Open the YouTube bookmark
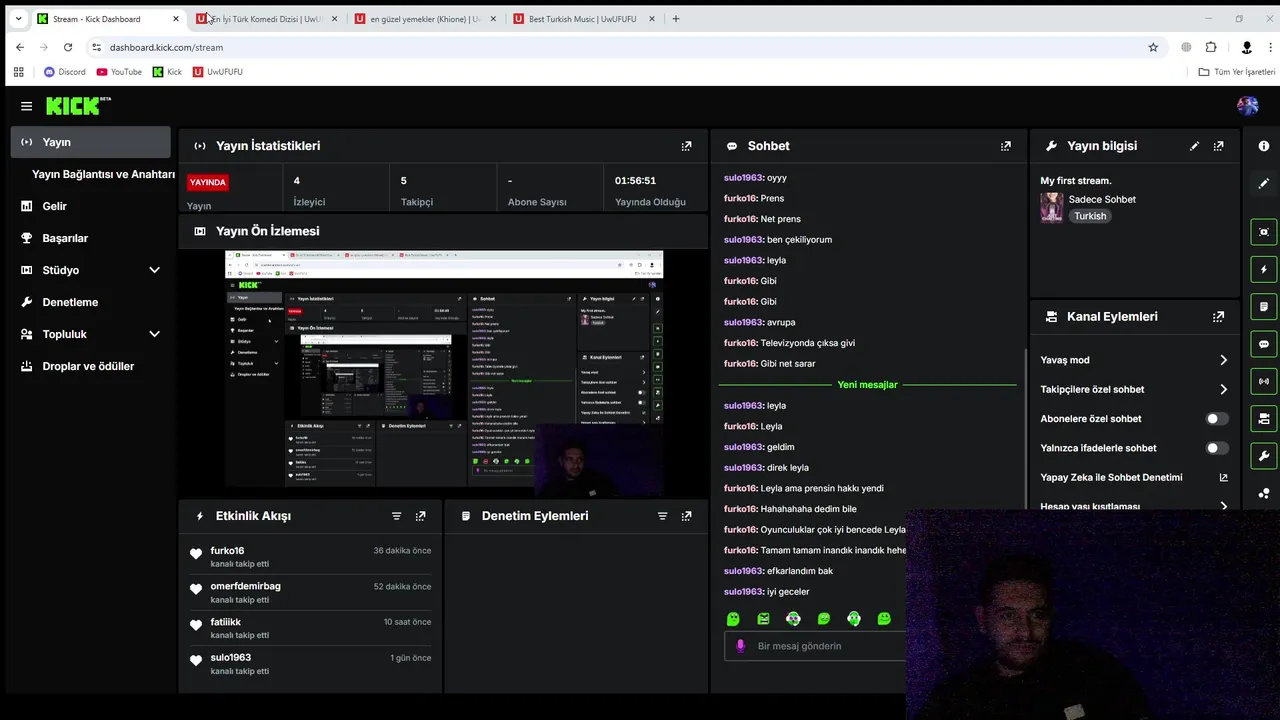This screenshot has height=720, width=1280. pos(119,72)
